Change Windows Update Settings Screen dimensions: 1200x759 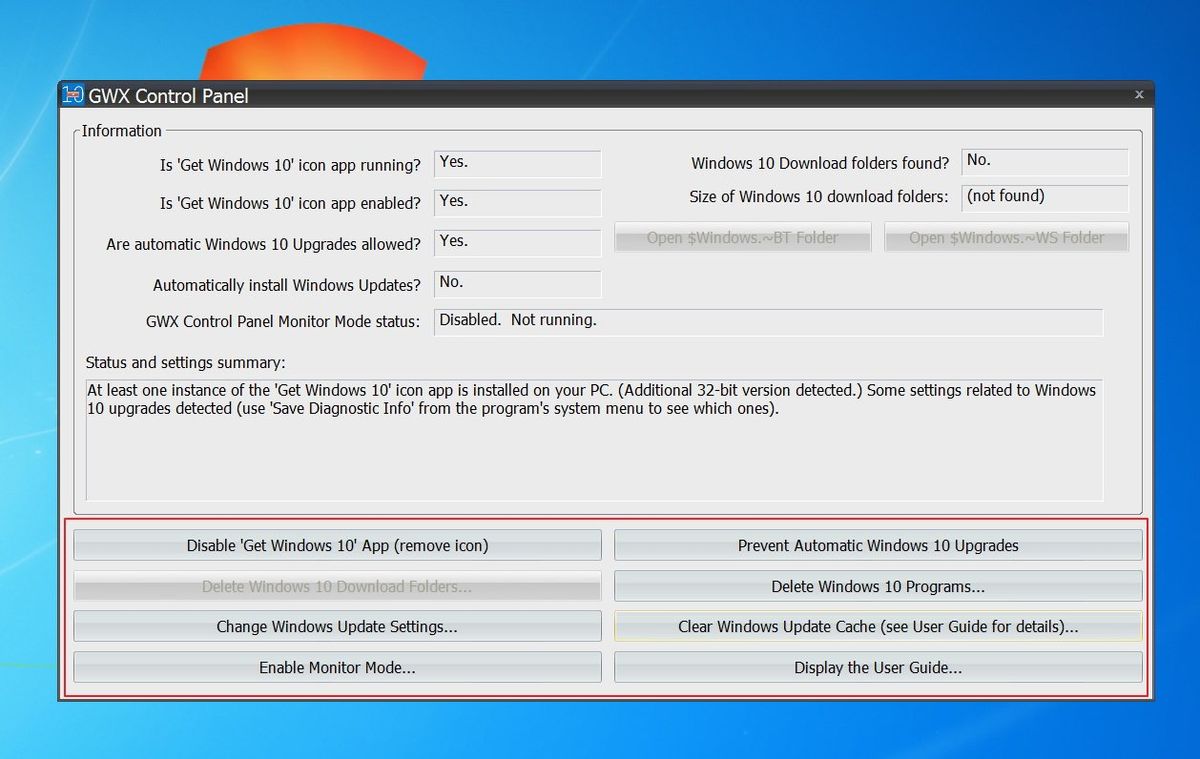[x=337, y=627]
